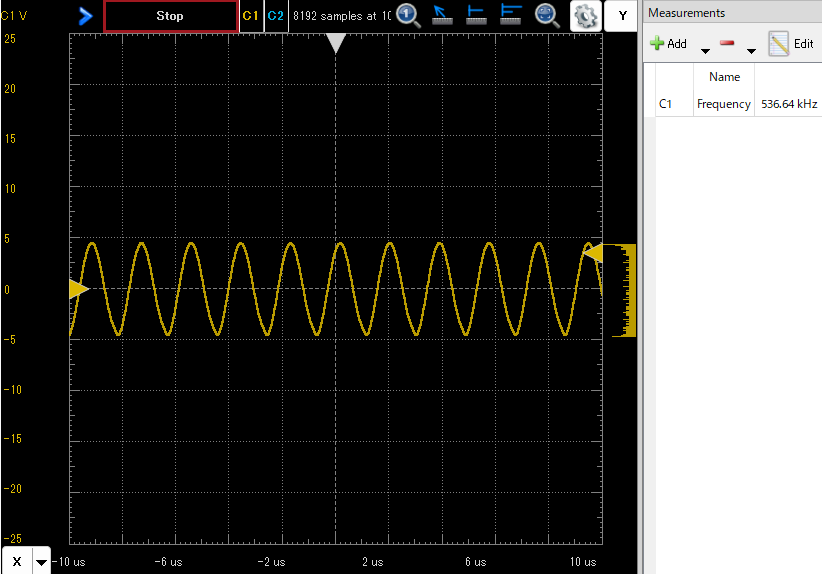Click the yellow C1 zero-level marker
This screenshot has height=574, width=822.
(x=79, y=289)
